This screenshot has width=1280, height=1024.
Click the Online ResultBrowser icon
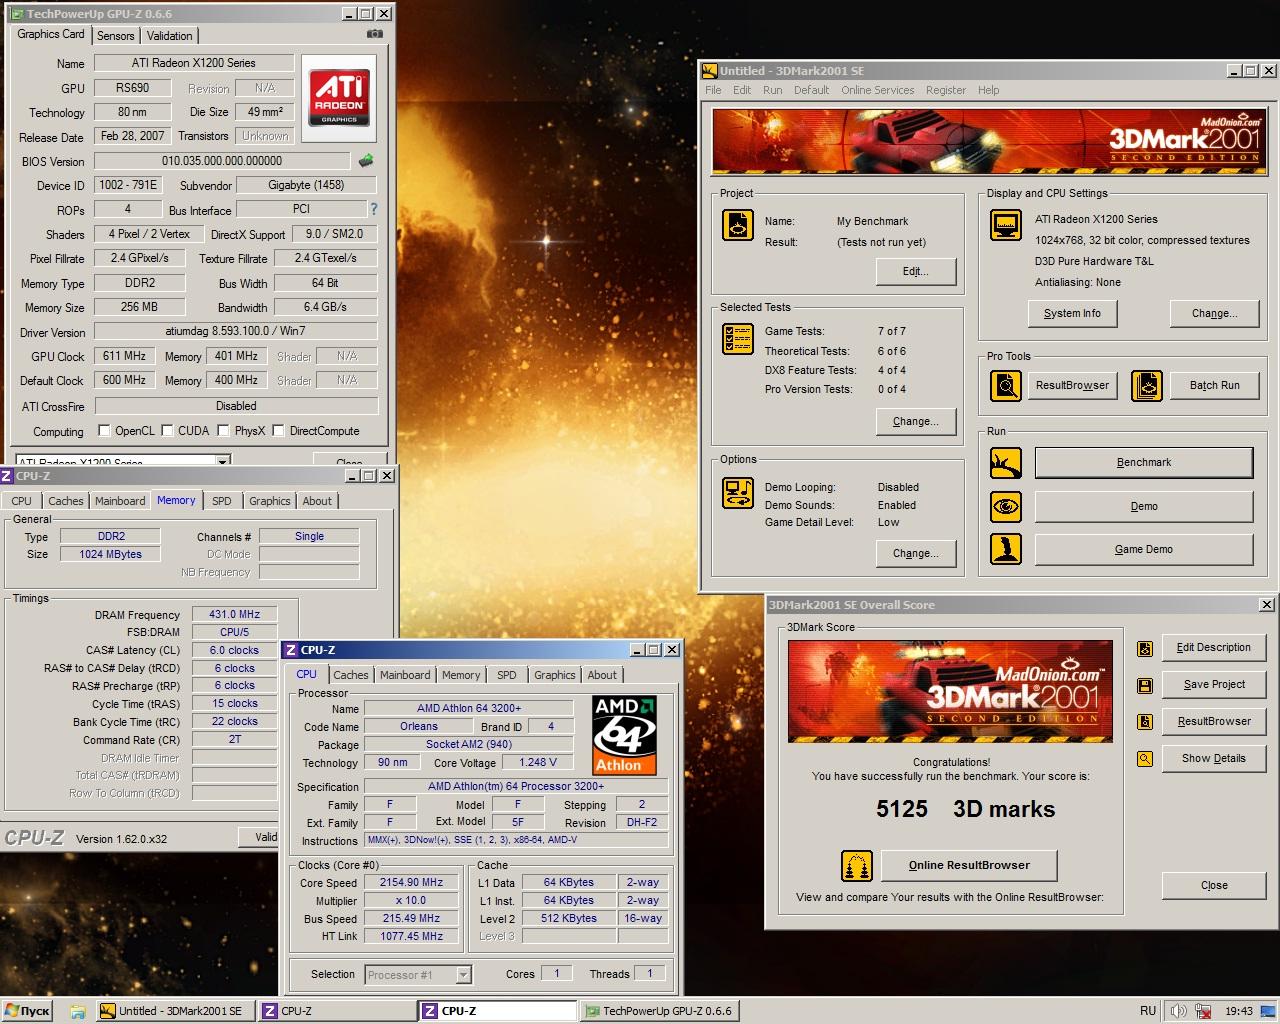pos(856,866)
